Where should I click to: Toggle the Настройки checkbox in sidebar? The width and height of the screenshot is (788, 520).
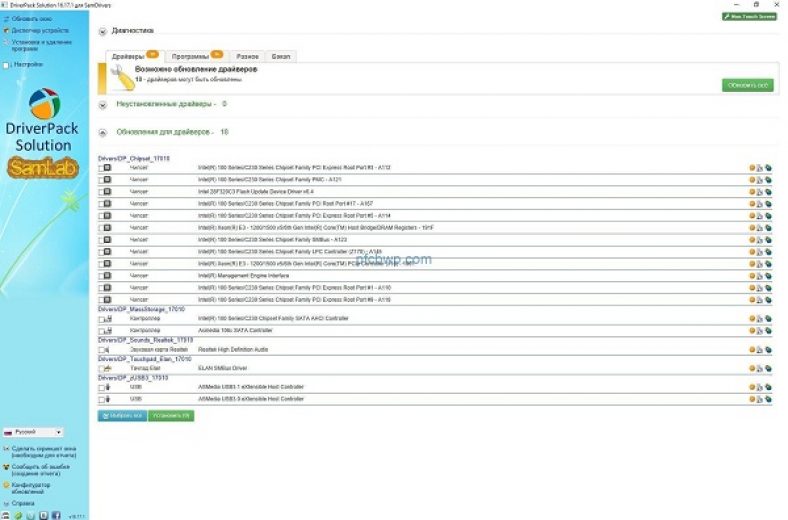[6, 65]
